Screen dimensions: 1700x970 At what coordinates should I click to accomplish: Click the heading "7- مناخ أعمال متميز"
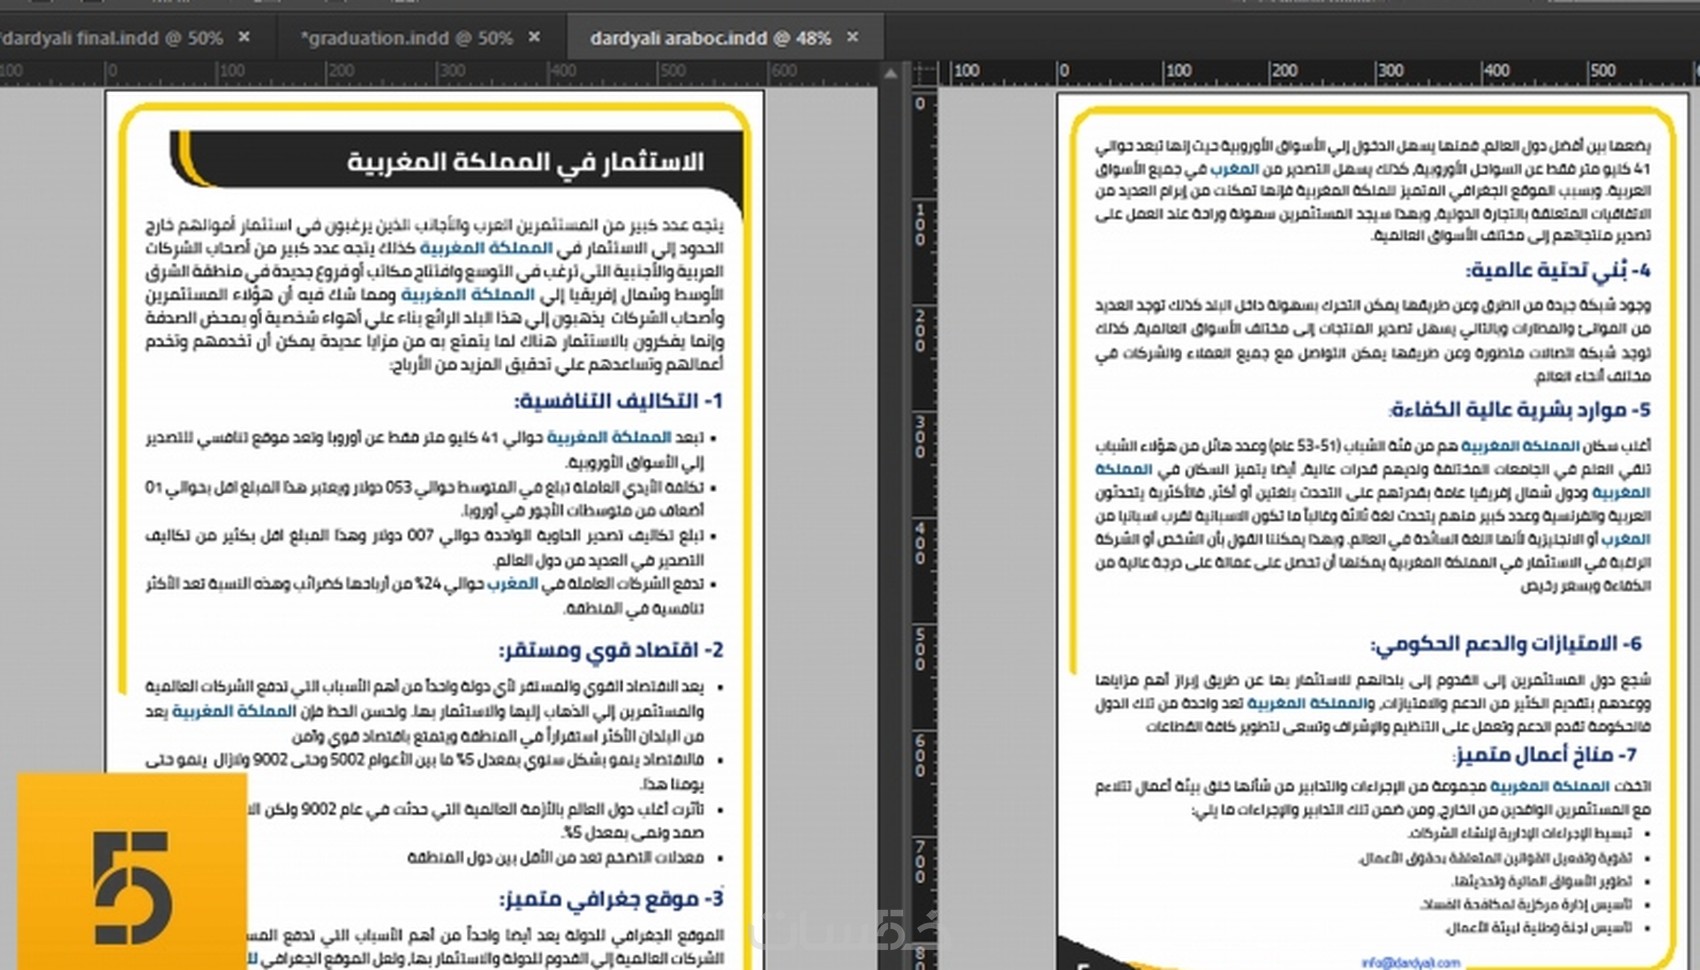click(x=1546, y=754)
